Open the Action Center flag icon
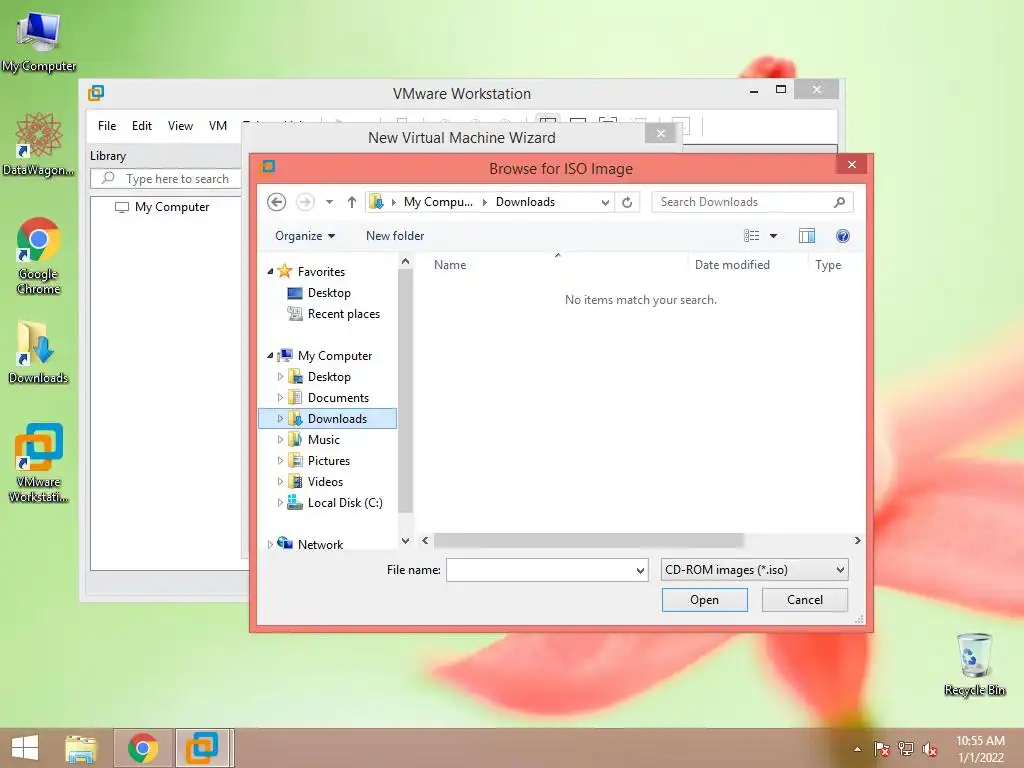 pyautogui.click(x=882, y=749)
